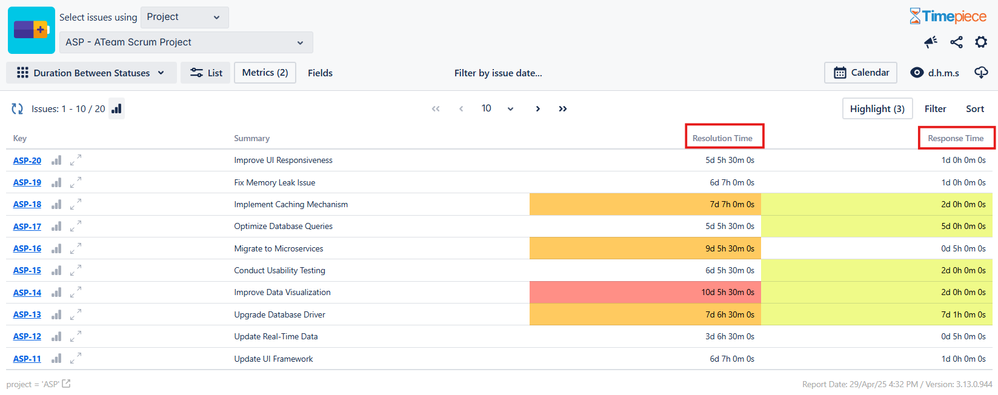The width and height of the screenshot is (998, 395).
Task: Expand ASP-18 row with the arrows icon
Action: click(x=76, y=204)
